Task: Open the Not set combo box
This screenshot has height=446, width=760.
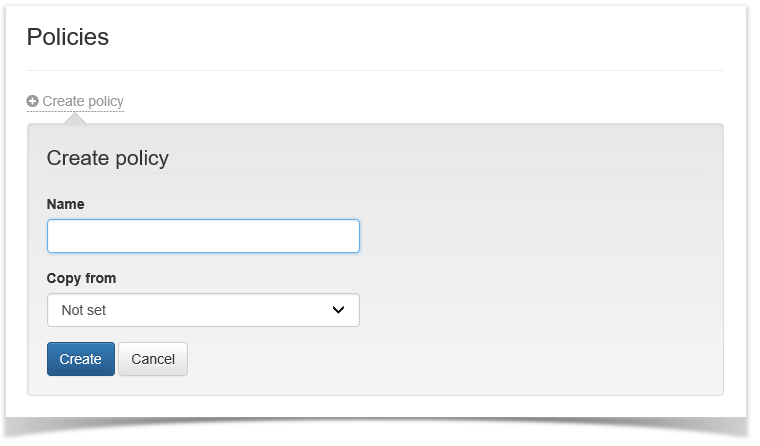Action: click(x=203, y=310)
